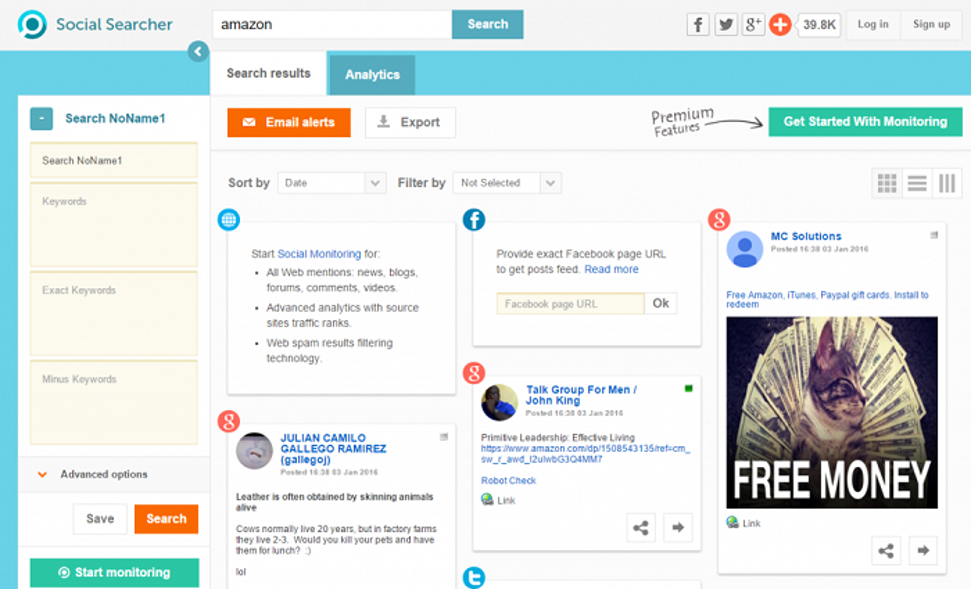This screenshot has width=972, height=590.
Task: Open the Sort by Date dropdown
Action: coord(332,183)
